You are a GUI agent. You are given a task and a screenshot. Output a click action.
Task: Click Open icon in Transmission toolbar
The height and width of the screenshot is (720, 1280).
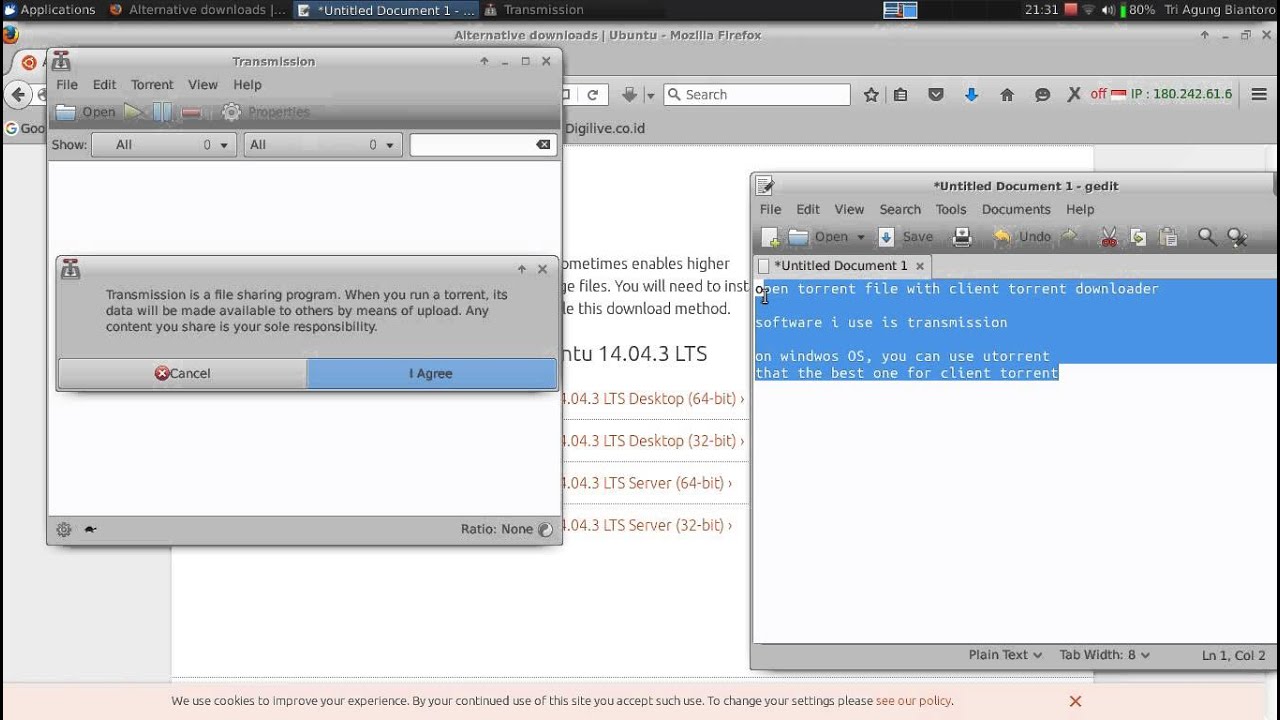pyautogui.click(x=85, y=112)
